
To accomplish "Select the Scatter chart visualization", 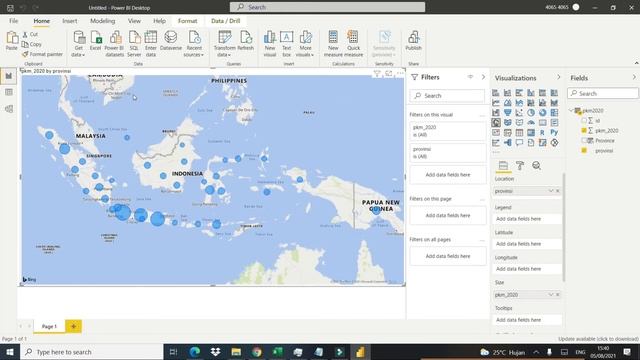I will coord(519,113).
